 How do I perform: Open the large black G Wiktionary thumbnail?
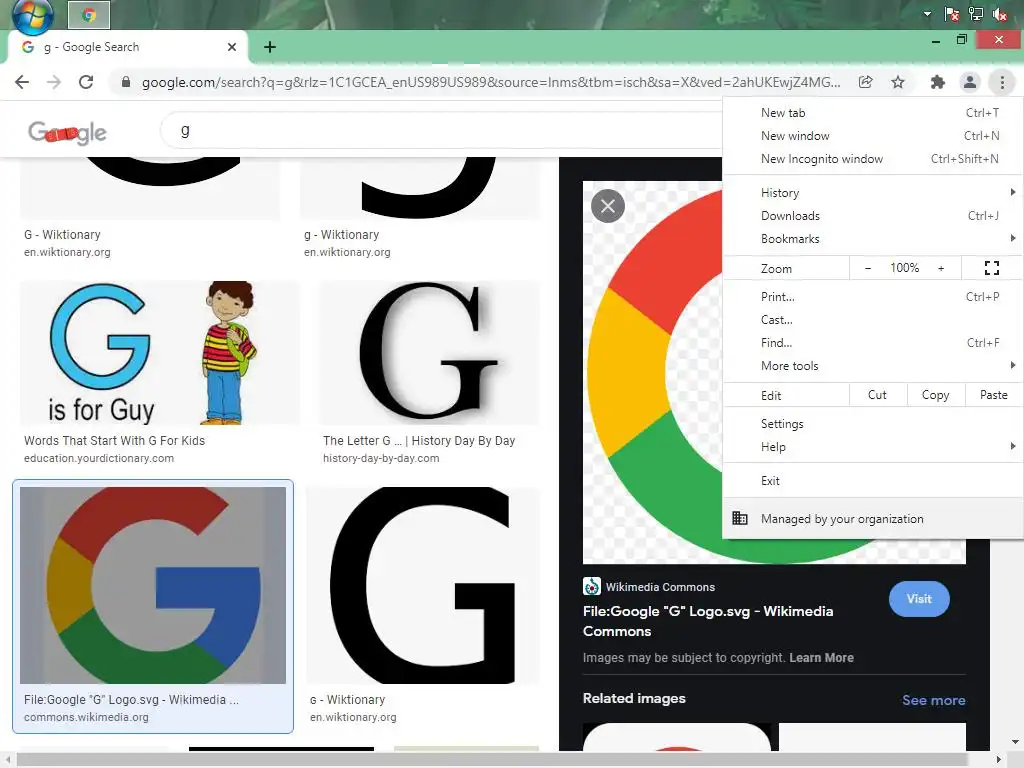click(x=423, y=585)
